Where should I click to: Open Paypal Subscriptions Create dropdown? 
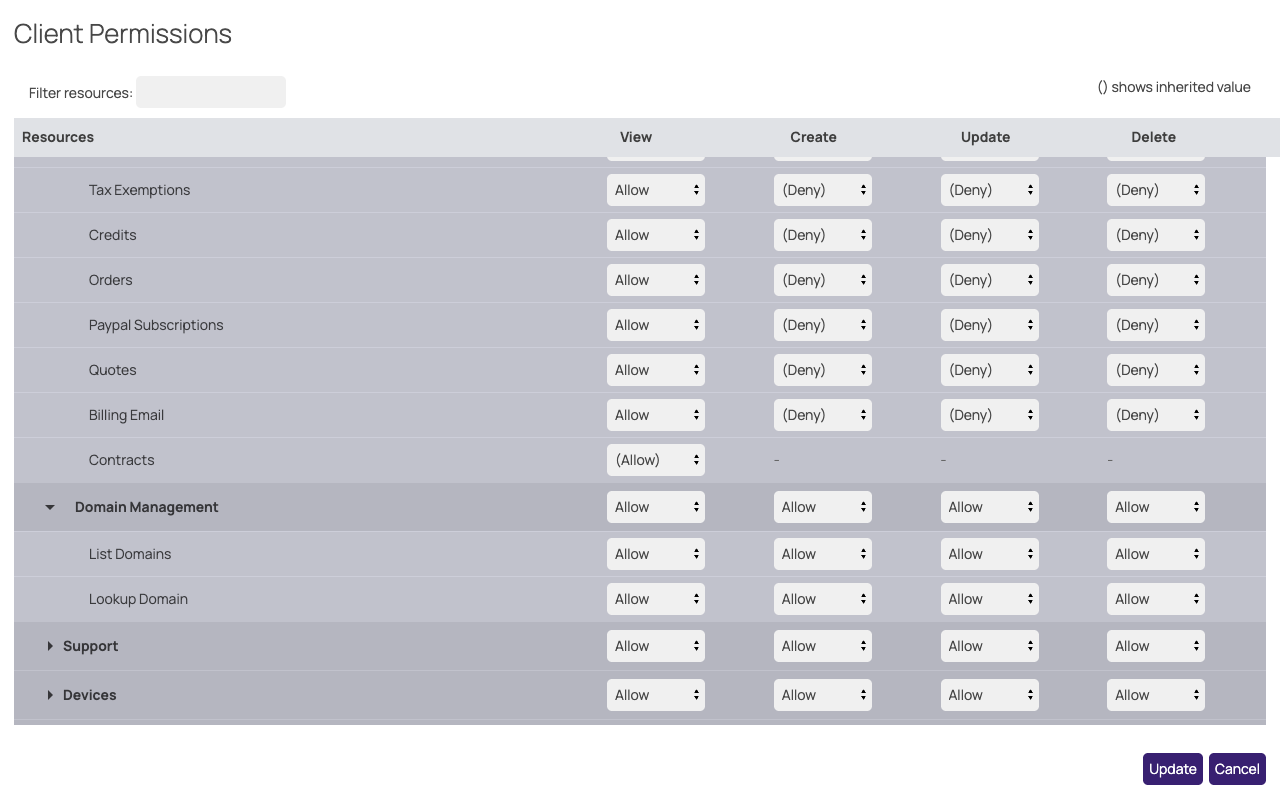click(x=823, y=325)
